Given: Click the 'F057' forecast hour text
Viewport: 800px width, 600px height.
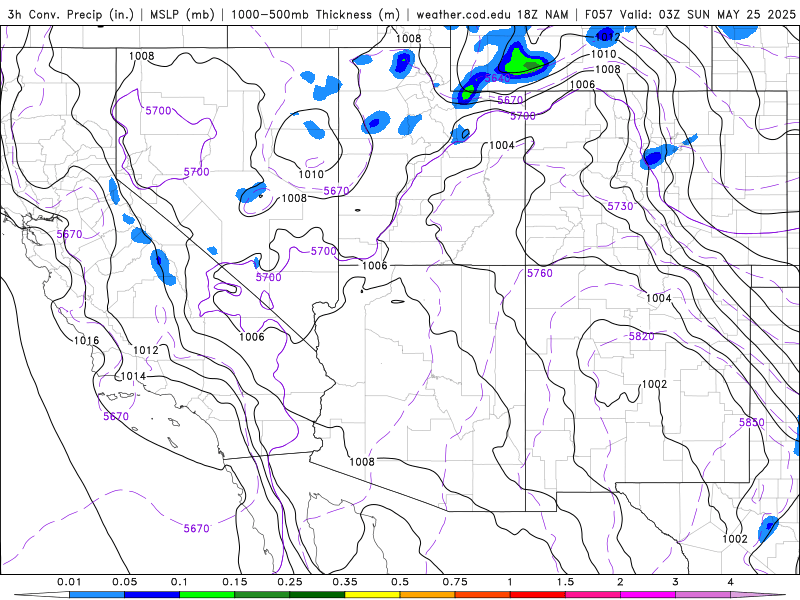Looking at the screenshot, I should point(598,14).
